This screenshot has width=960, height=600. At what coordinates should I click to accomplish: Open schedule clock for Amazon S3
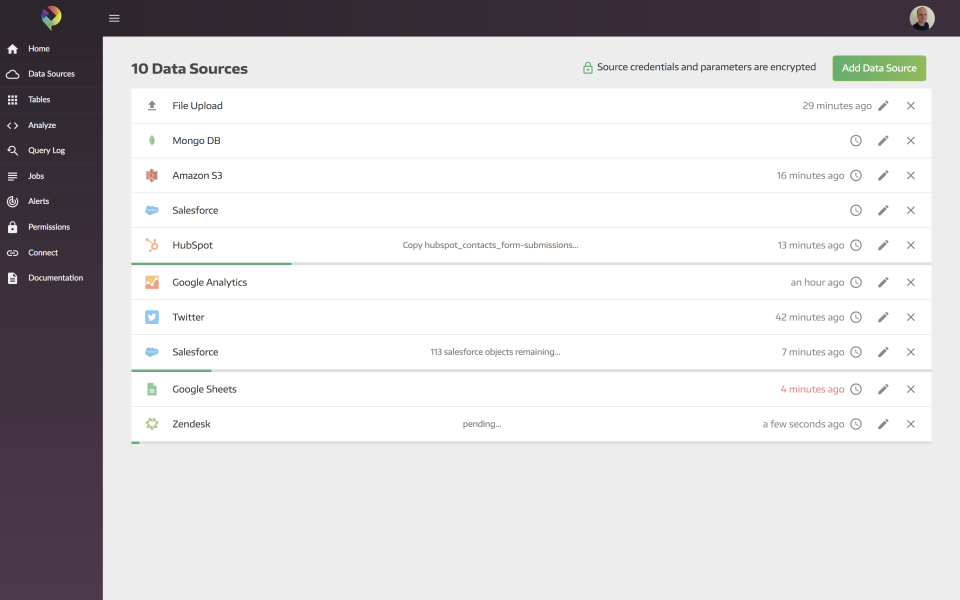[856, 176]
